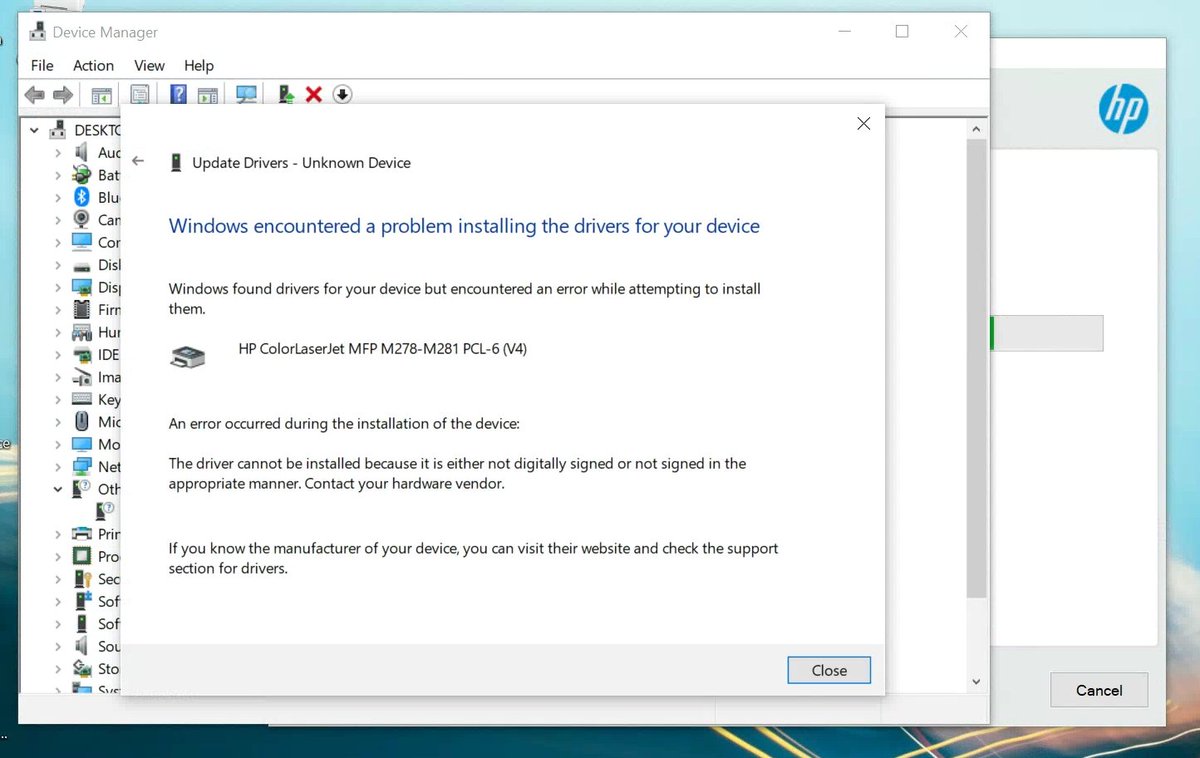Select the Cameras webcam icon in tree
Viewport: 1200px width, 758px height.
(82, 220)
